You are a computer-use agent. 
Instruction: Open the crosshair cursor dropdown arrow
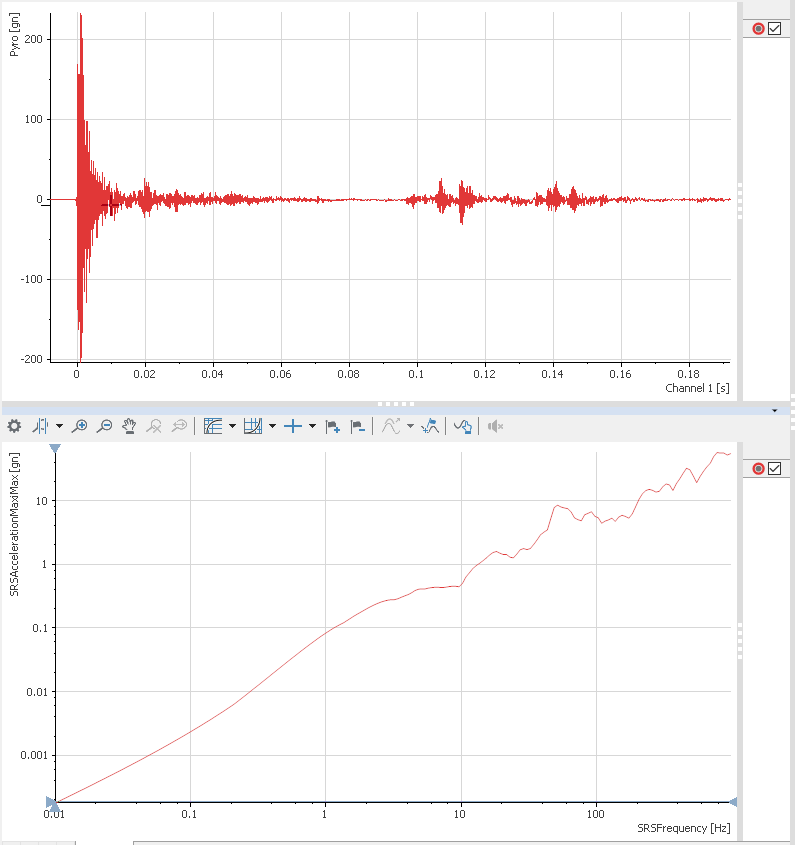tap(312, 426)
